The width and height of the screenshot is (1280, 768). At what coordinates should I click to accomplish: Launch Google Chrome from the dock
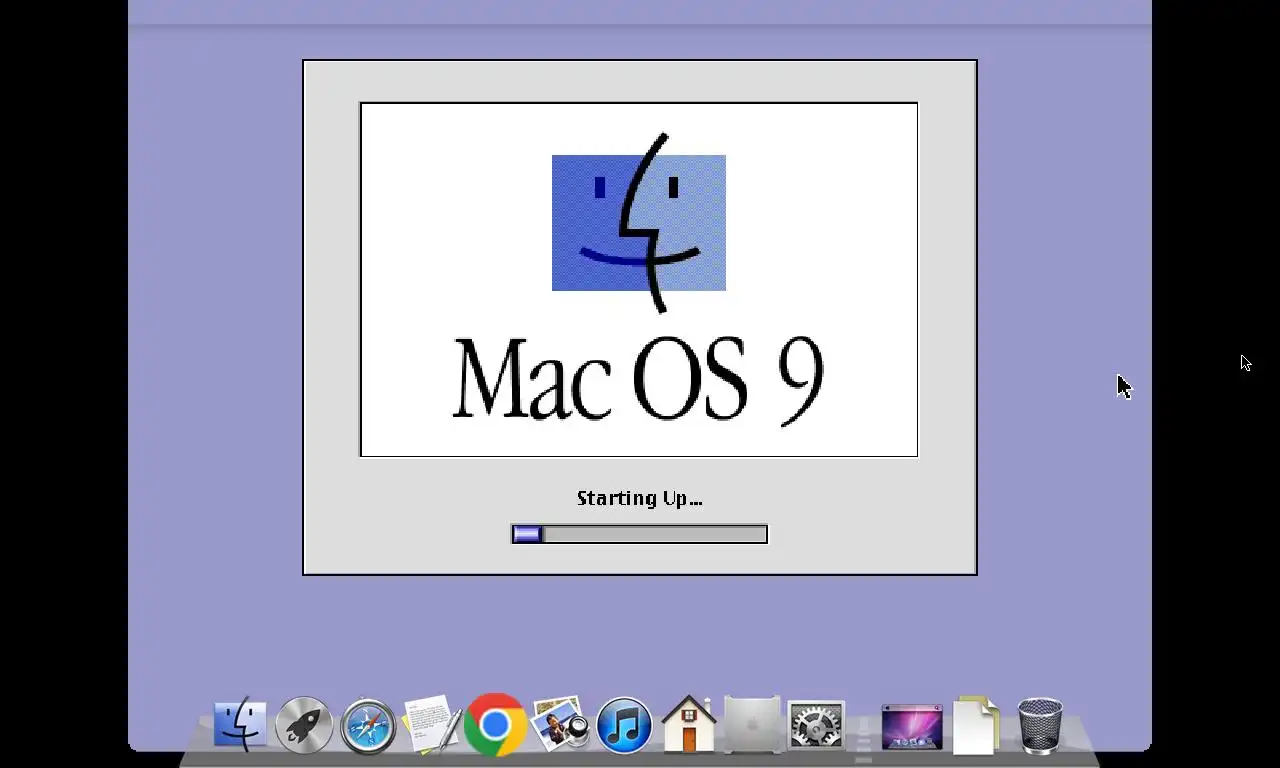tap(495, 724)
